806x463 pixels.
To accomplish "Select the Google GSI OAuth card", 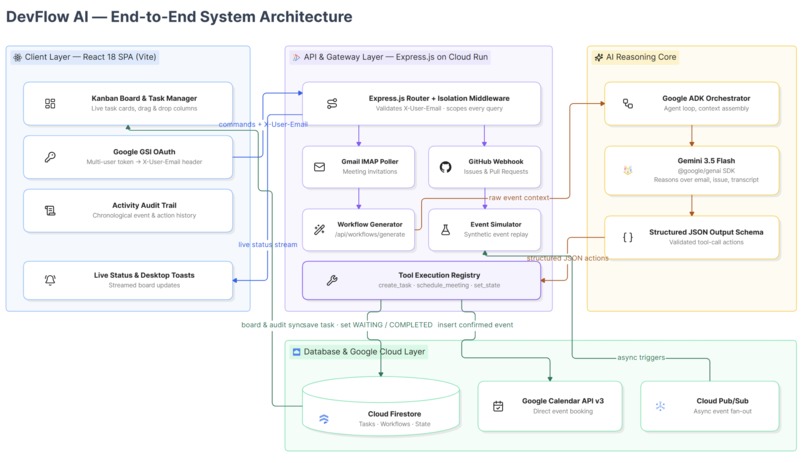I will point(128,157).
